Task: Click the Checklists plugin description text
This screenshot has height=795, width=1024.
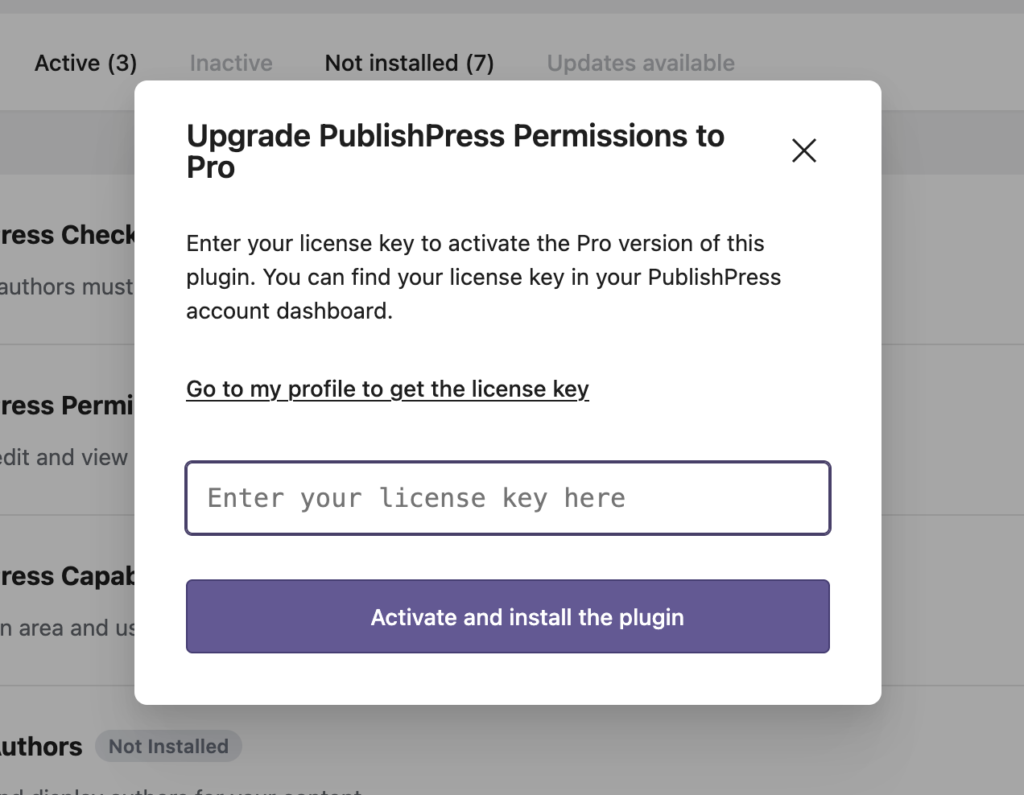Action: click(x=65, y=287)
